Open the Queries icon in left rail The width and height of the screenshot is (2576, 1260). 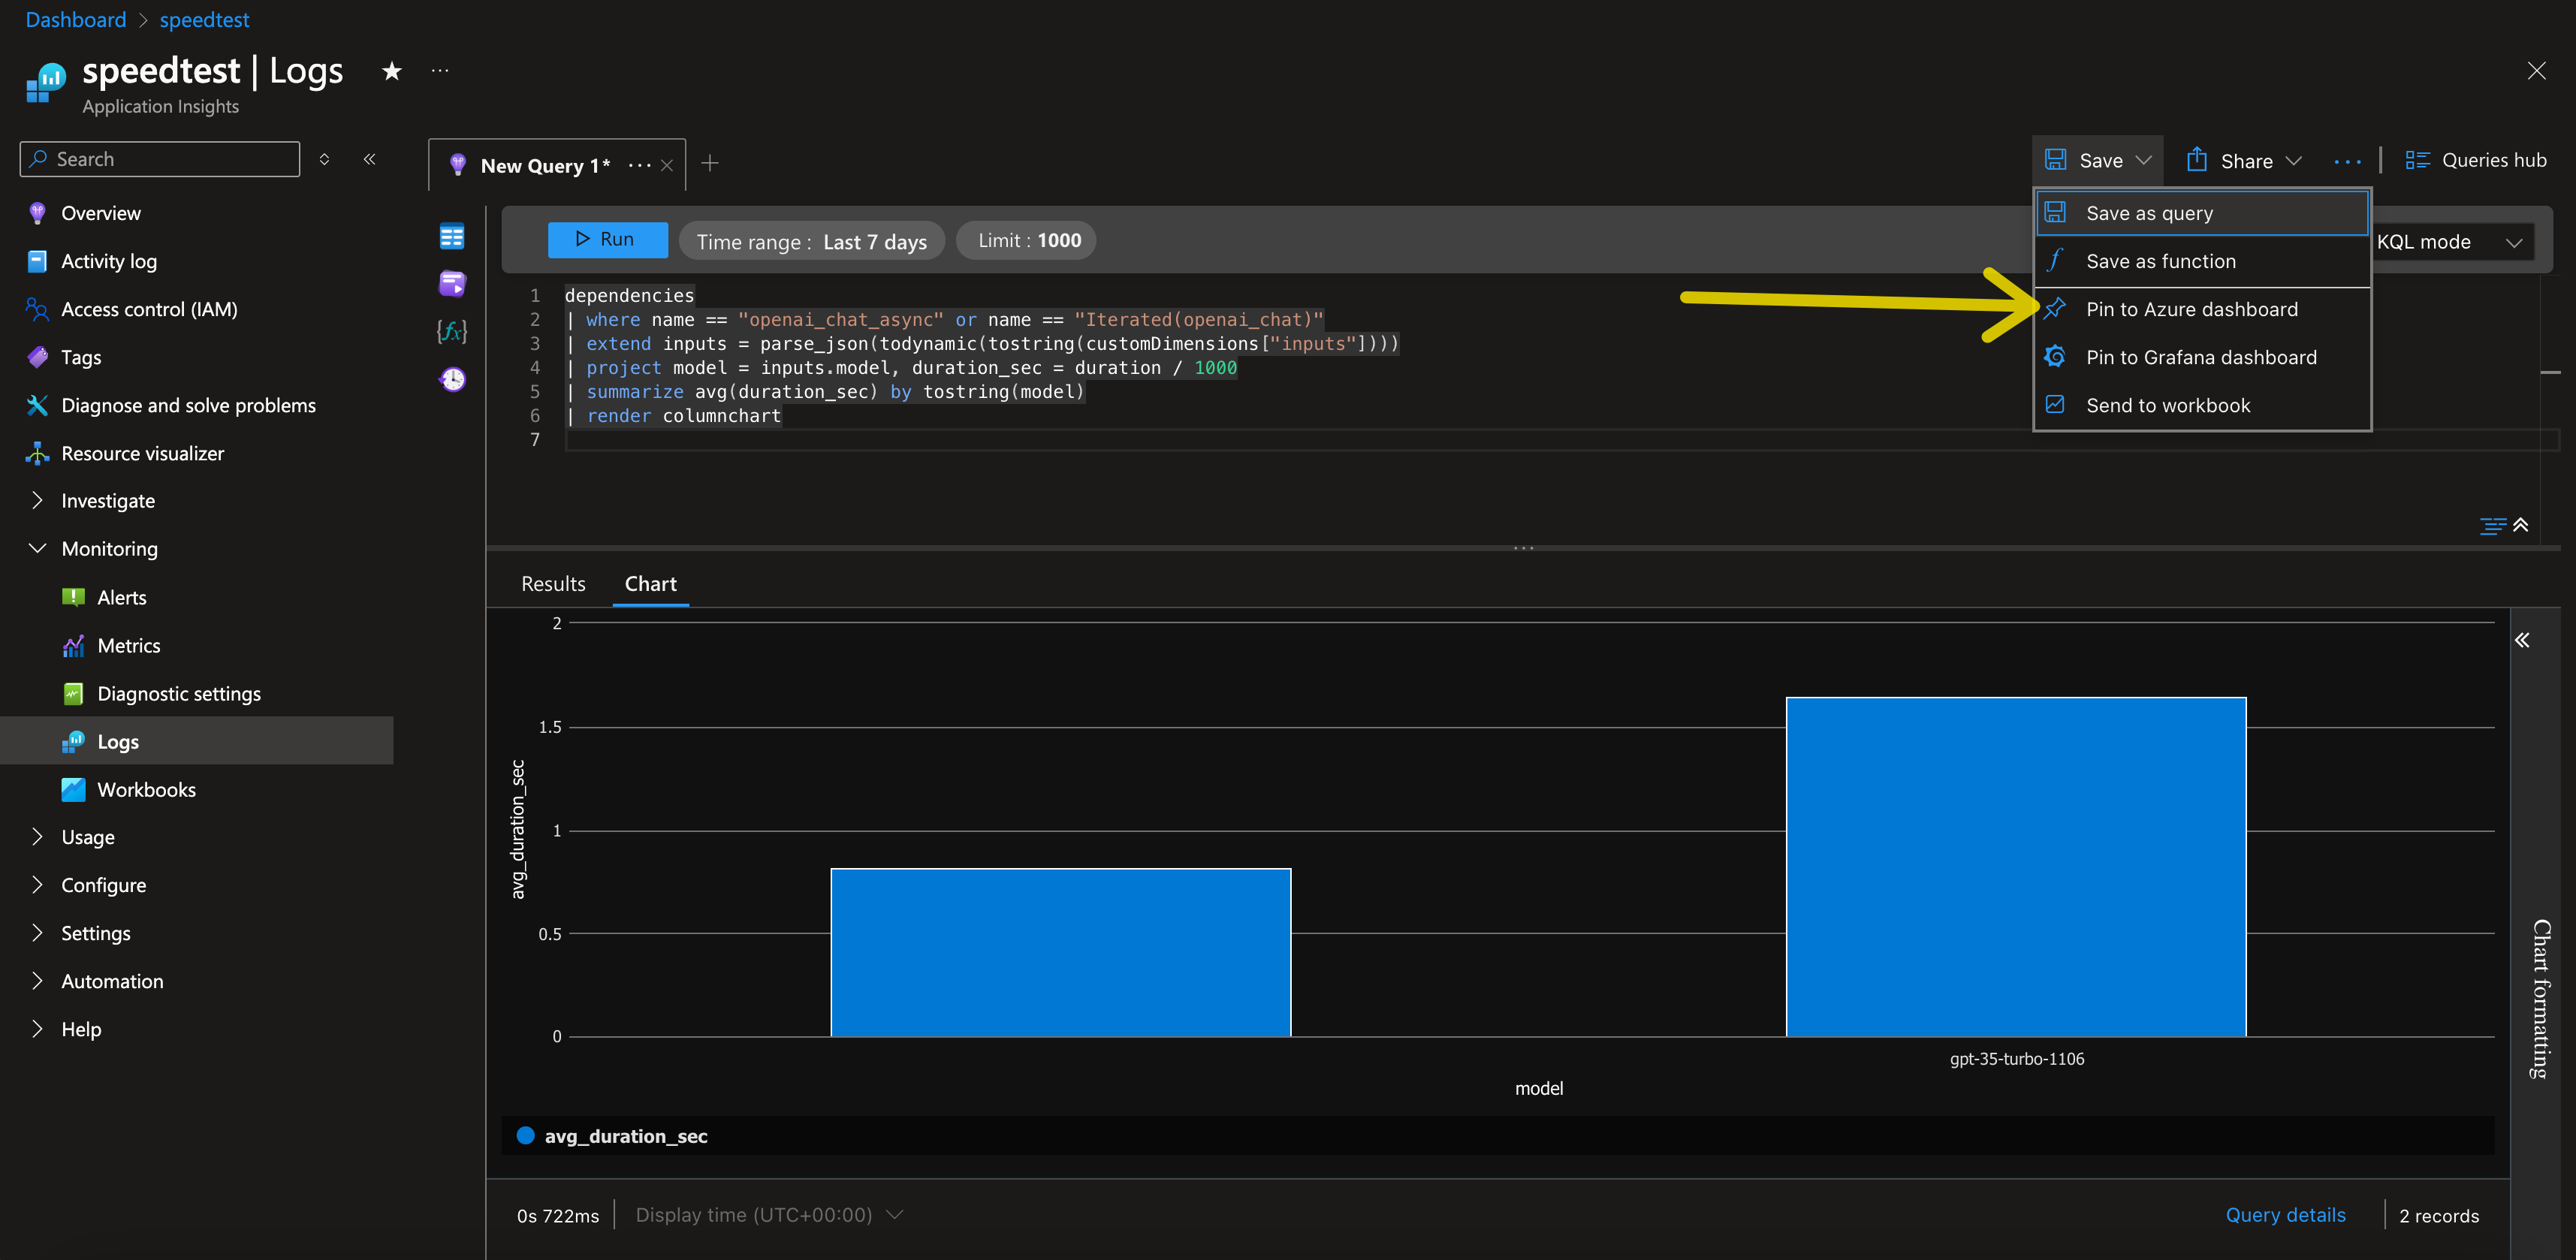click(452, 284)
